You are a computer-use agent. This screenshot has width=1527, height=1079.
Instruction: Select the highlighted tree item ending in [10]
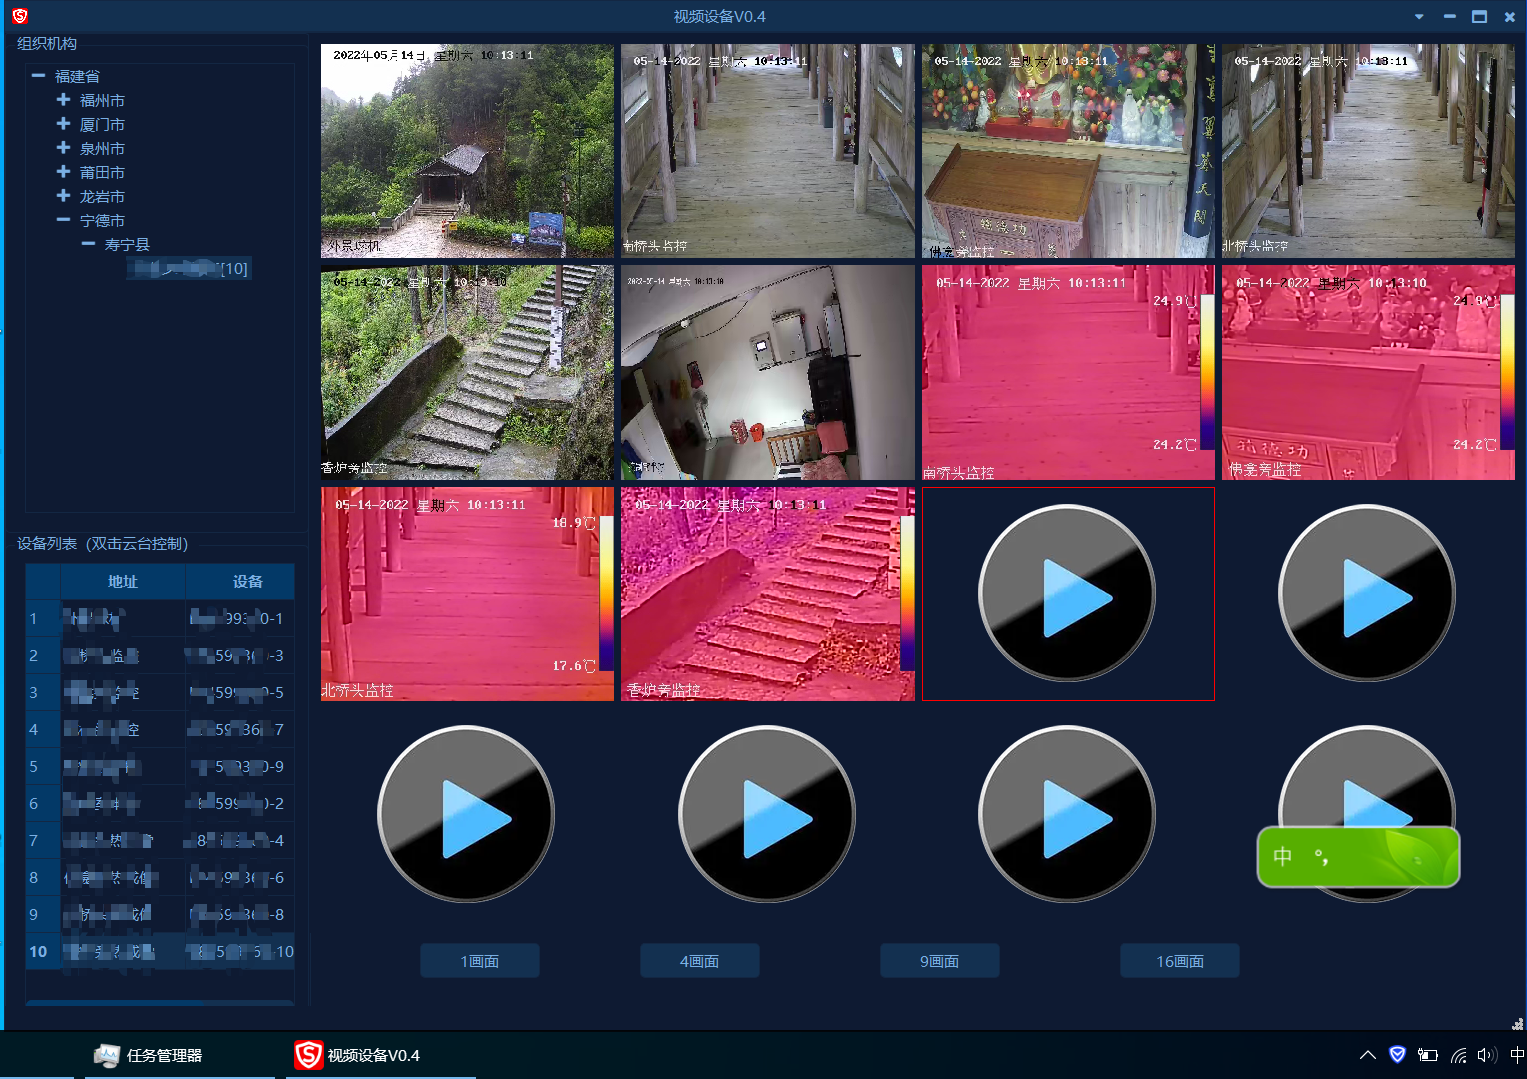pos(188,268)
